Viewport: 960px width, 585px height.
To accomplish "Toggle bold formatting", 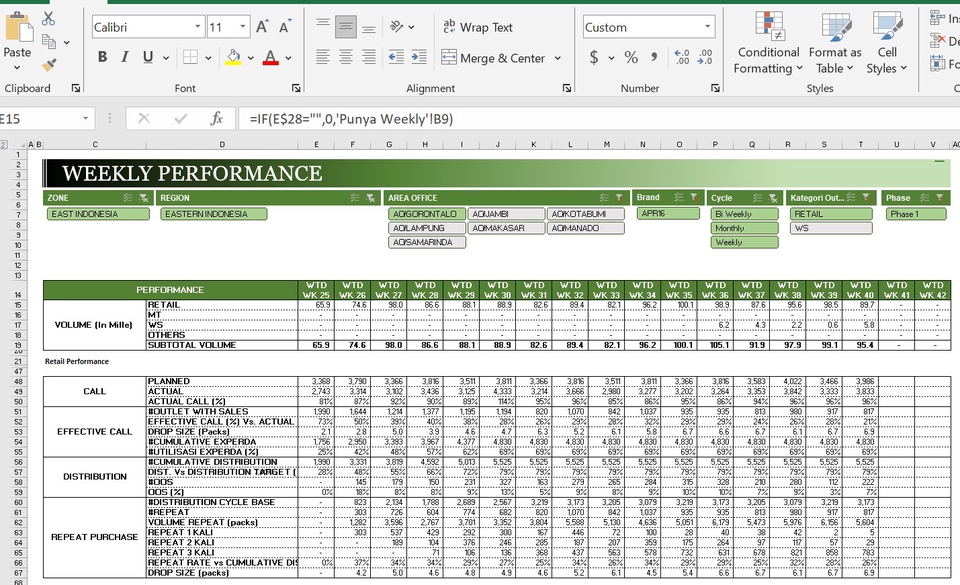I will (102, 58).
